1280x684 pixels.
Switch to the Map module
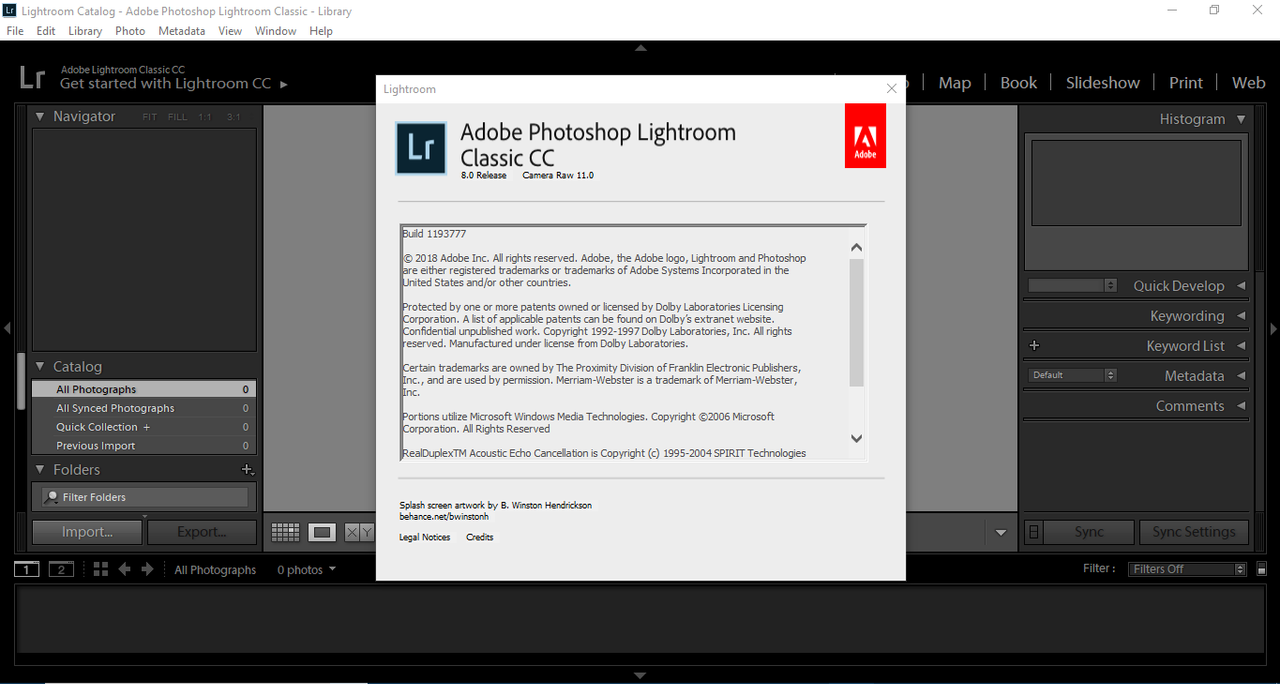click(x=955, y=83)
